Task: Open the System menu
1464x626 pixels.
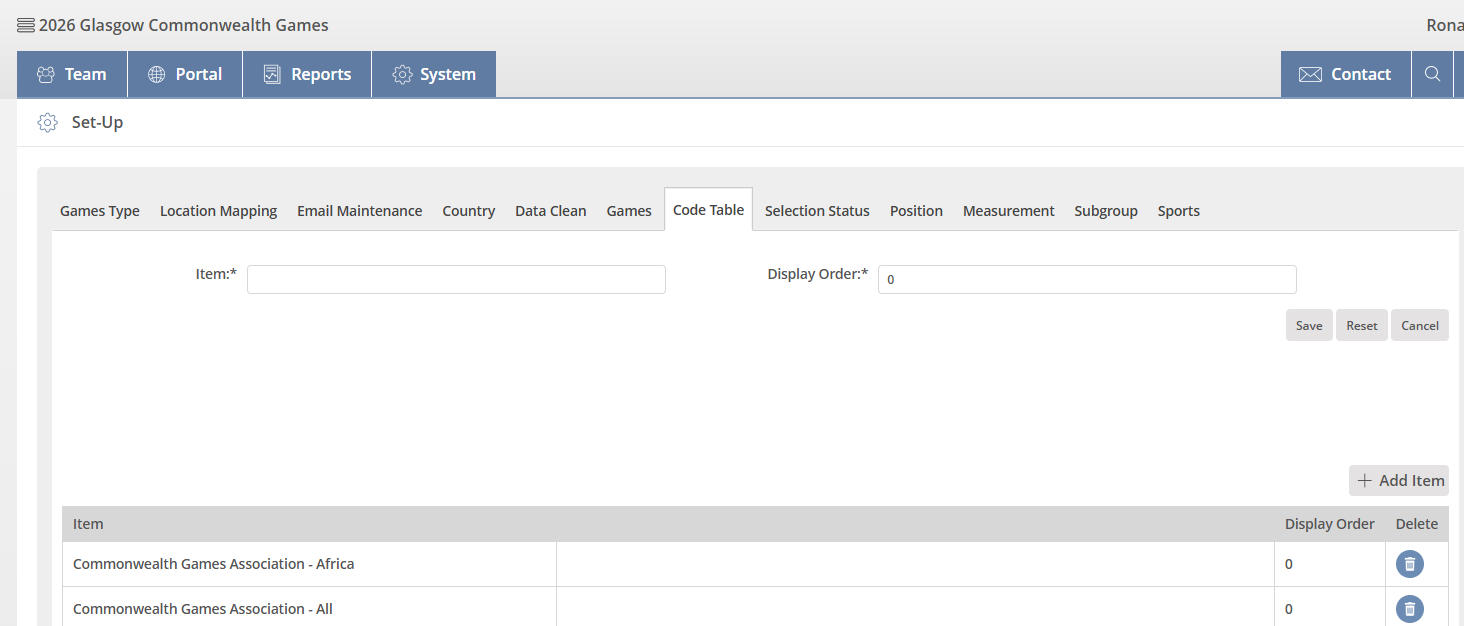Action: point(434,74)
